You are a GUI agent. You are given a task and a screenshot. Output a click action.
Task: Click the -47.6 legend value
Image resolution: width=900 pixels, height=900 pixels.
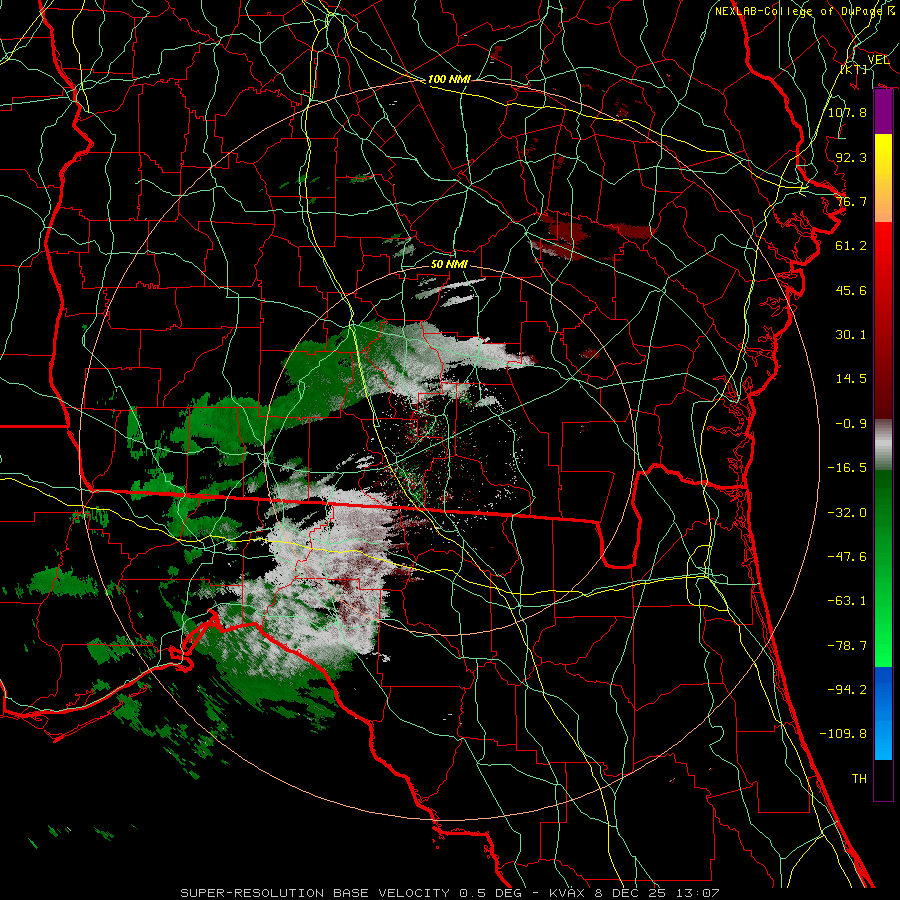click(x=847, y=557)
